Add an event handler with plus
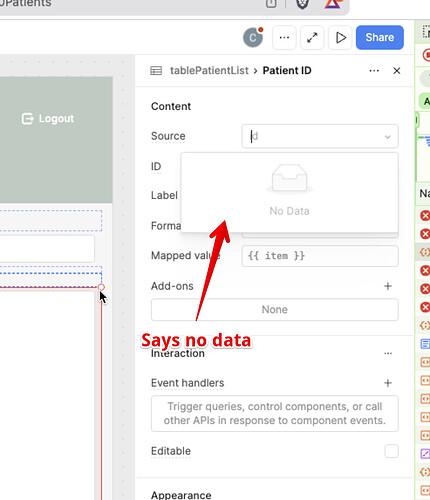430x500 pixels. (388, 383)
